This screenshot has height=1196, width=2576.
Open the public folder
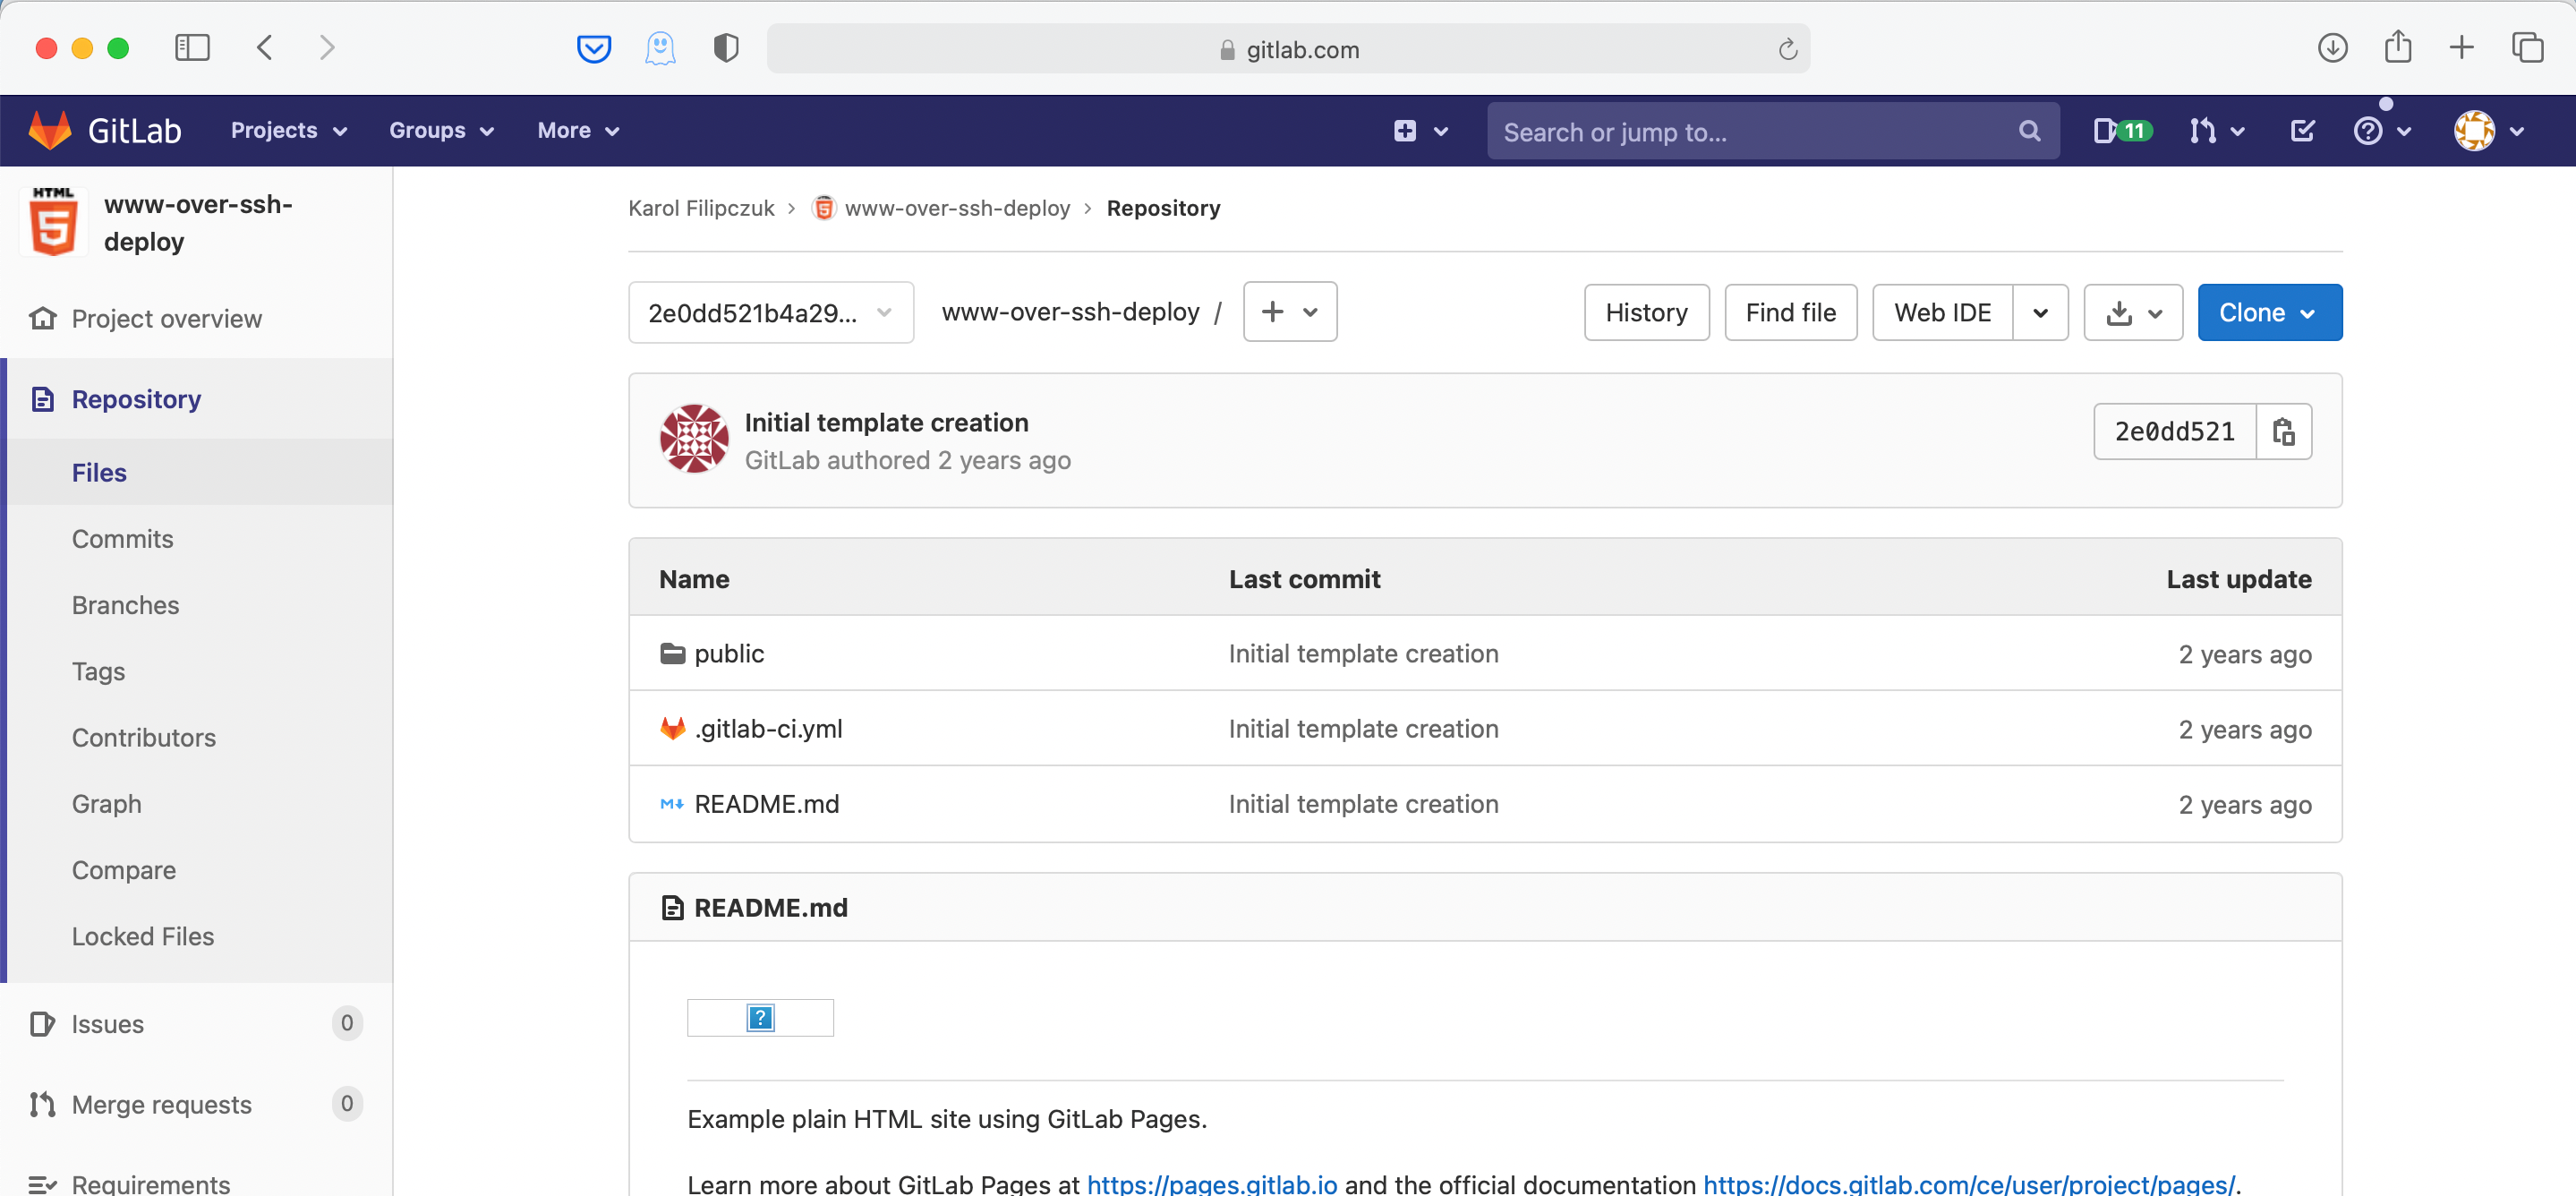pyautogui.click(x=728, y=654)
